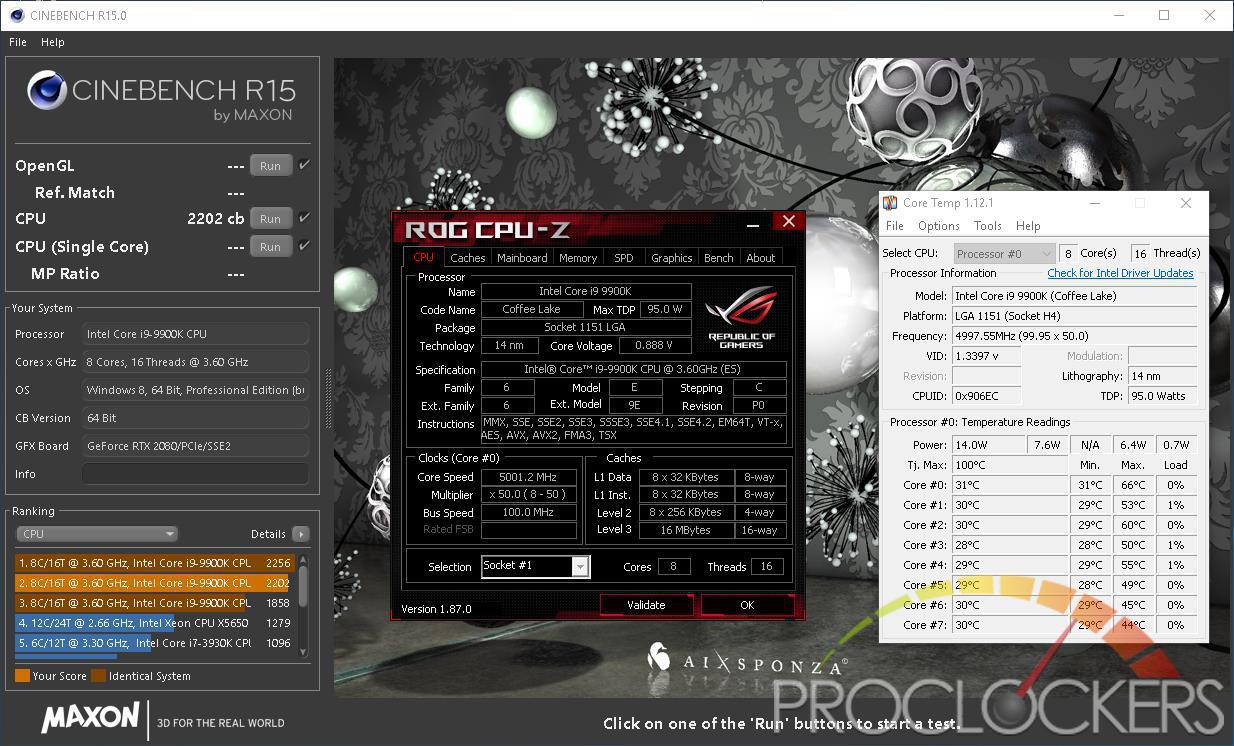Click the Core Voltage value '0.888 V'

click(655, 346)
